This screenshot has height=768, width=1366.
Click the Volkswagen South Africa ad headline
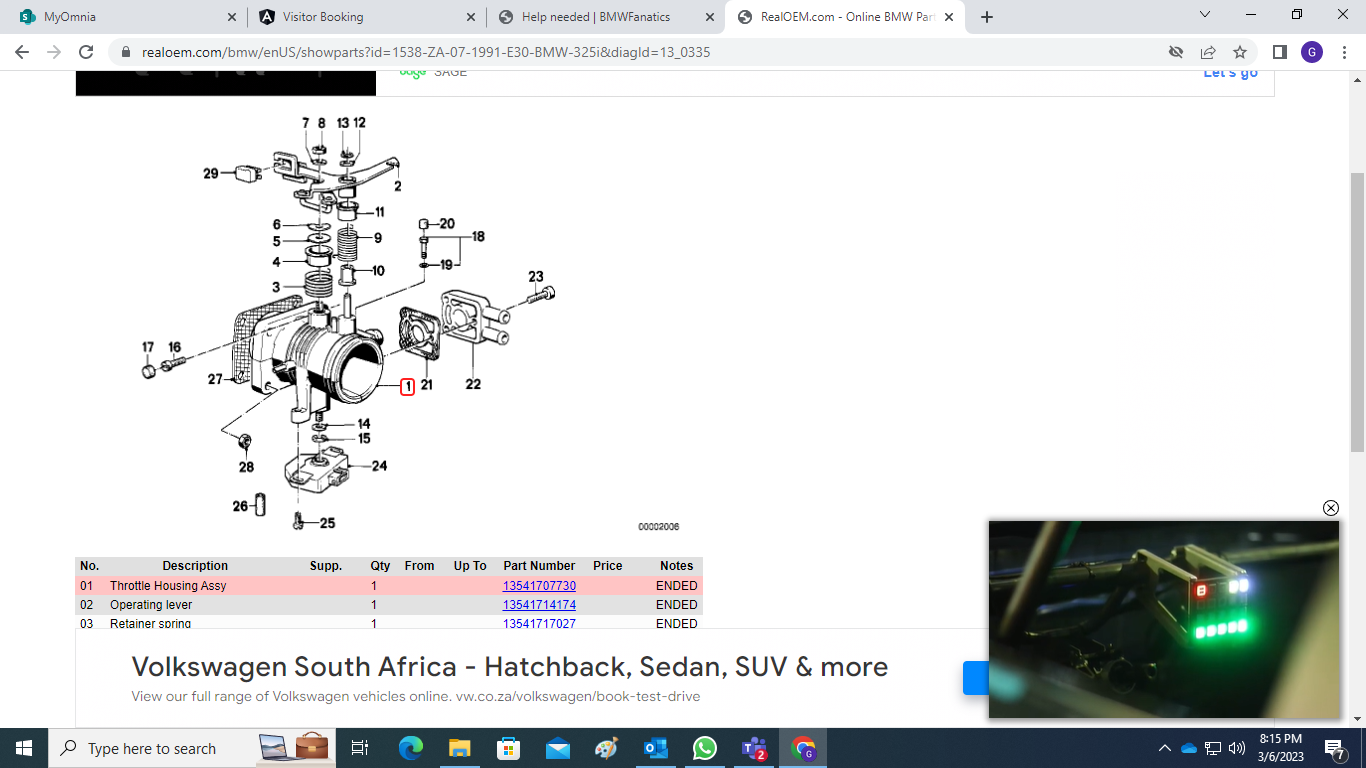pos(510,667)
